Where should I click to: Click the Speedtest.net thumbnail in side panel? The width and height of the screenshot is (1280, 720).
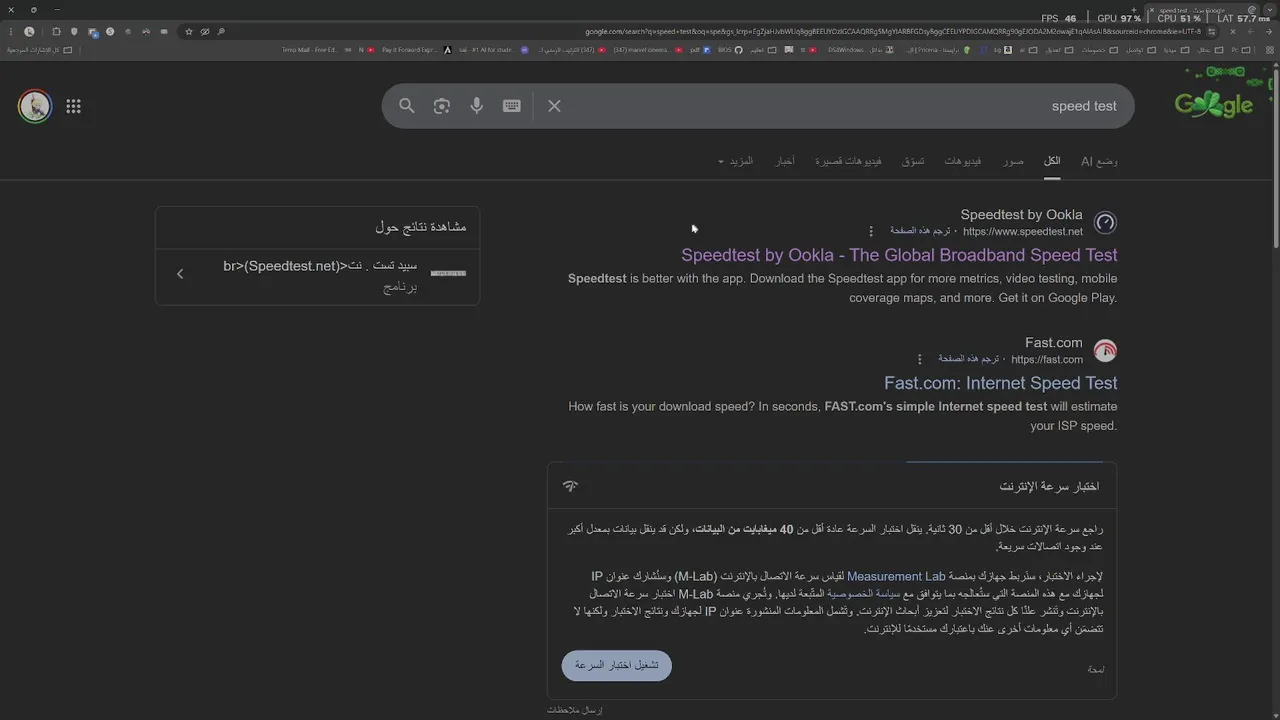tap(448, 273)
